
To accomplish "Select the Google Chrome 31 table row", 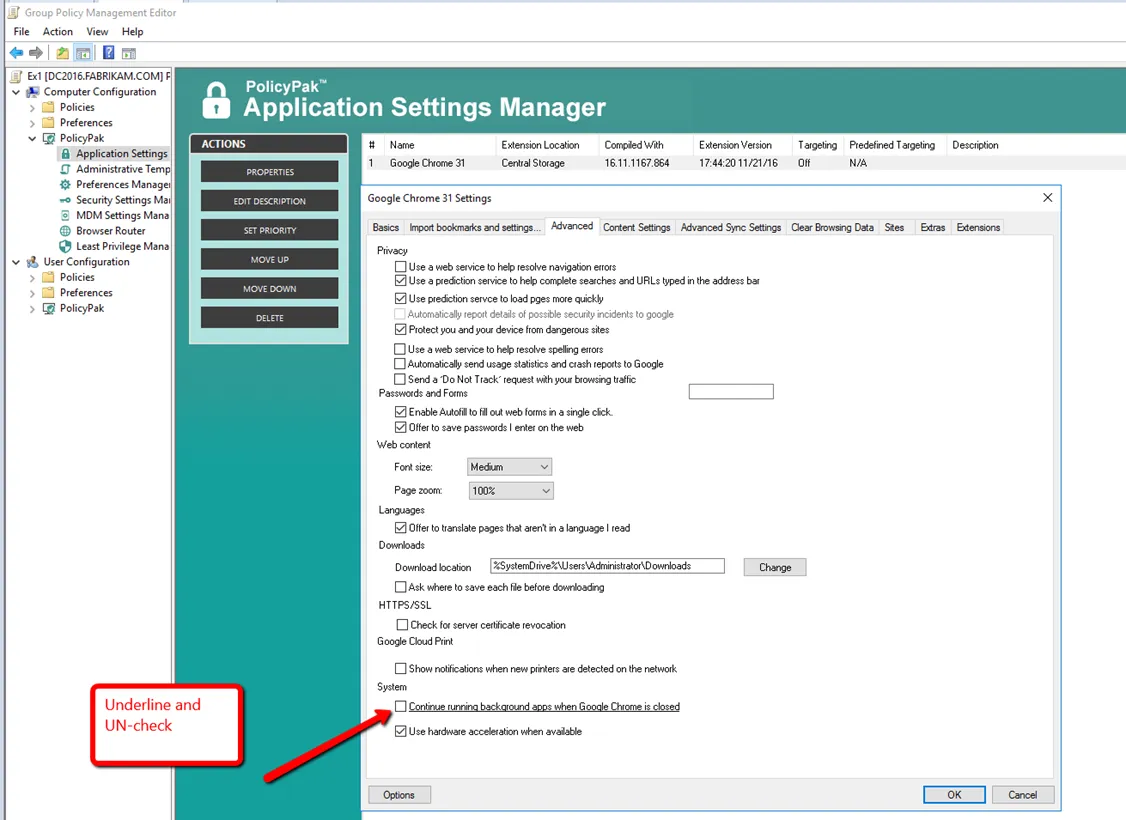I will (x=427, y=163).
